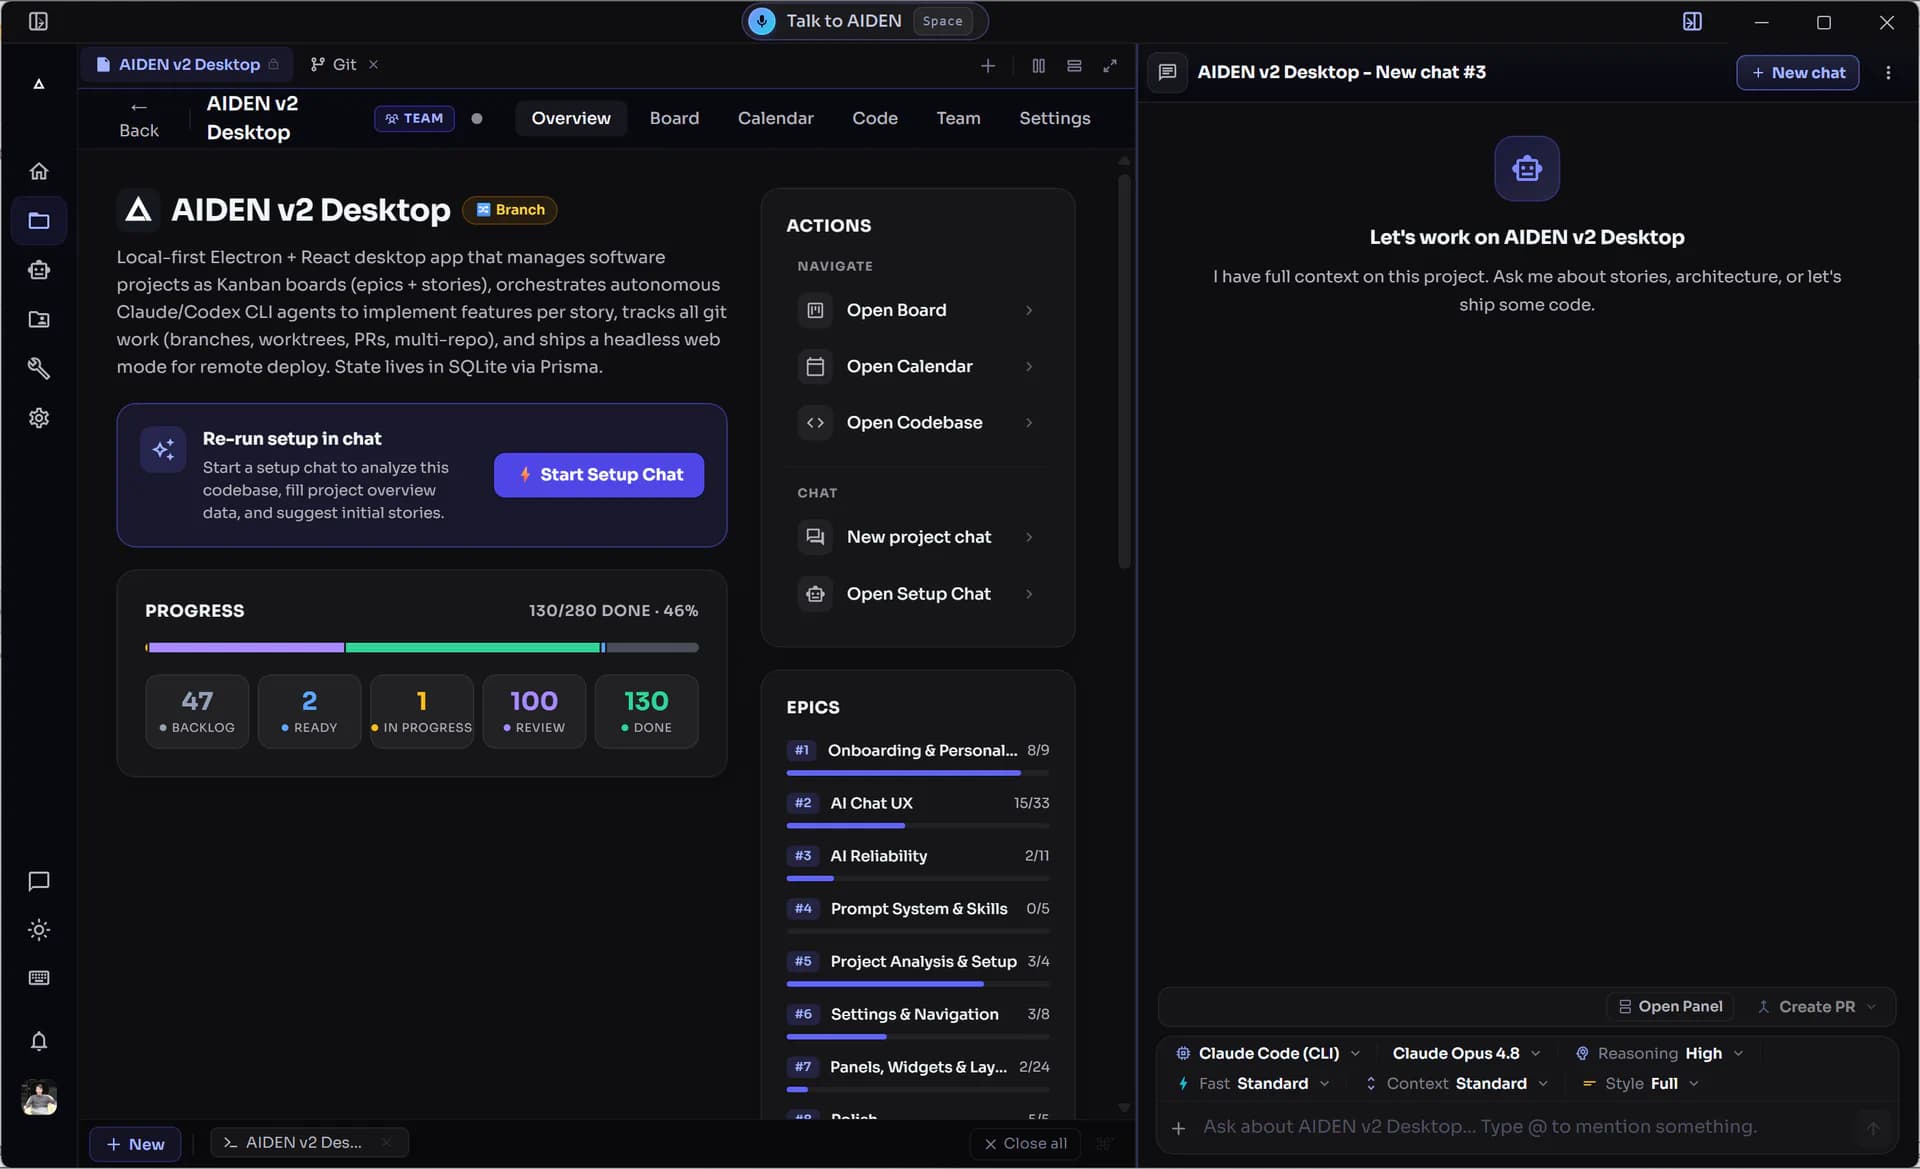Click the 100 Review stat card

click(534, 711)
